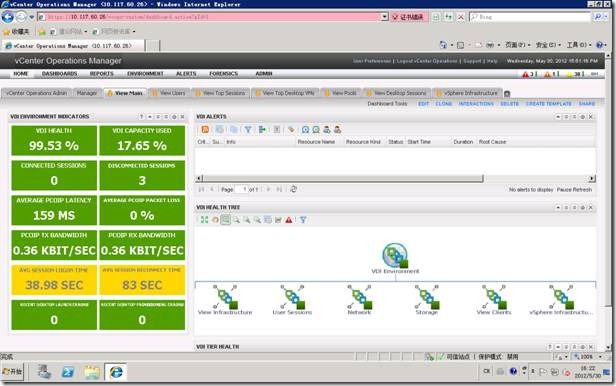Image resolution: width=616 pixels, height=386 pixels.
Task: Select the View Clients node
Action: [494, 300]
